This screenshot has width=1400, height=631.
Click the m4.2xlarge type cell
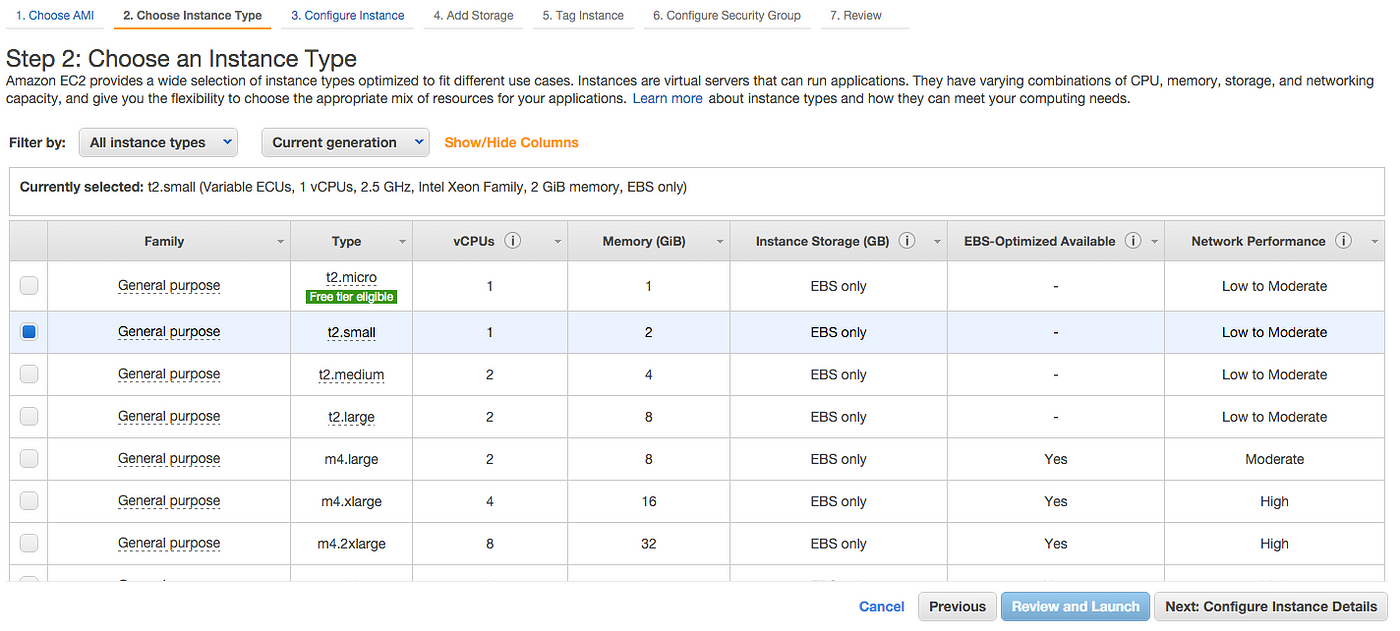[x=351, y=543]
